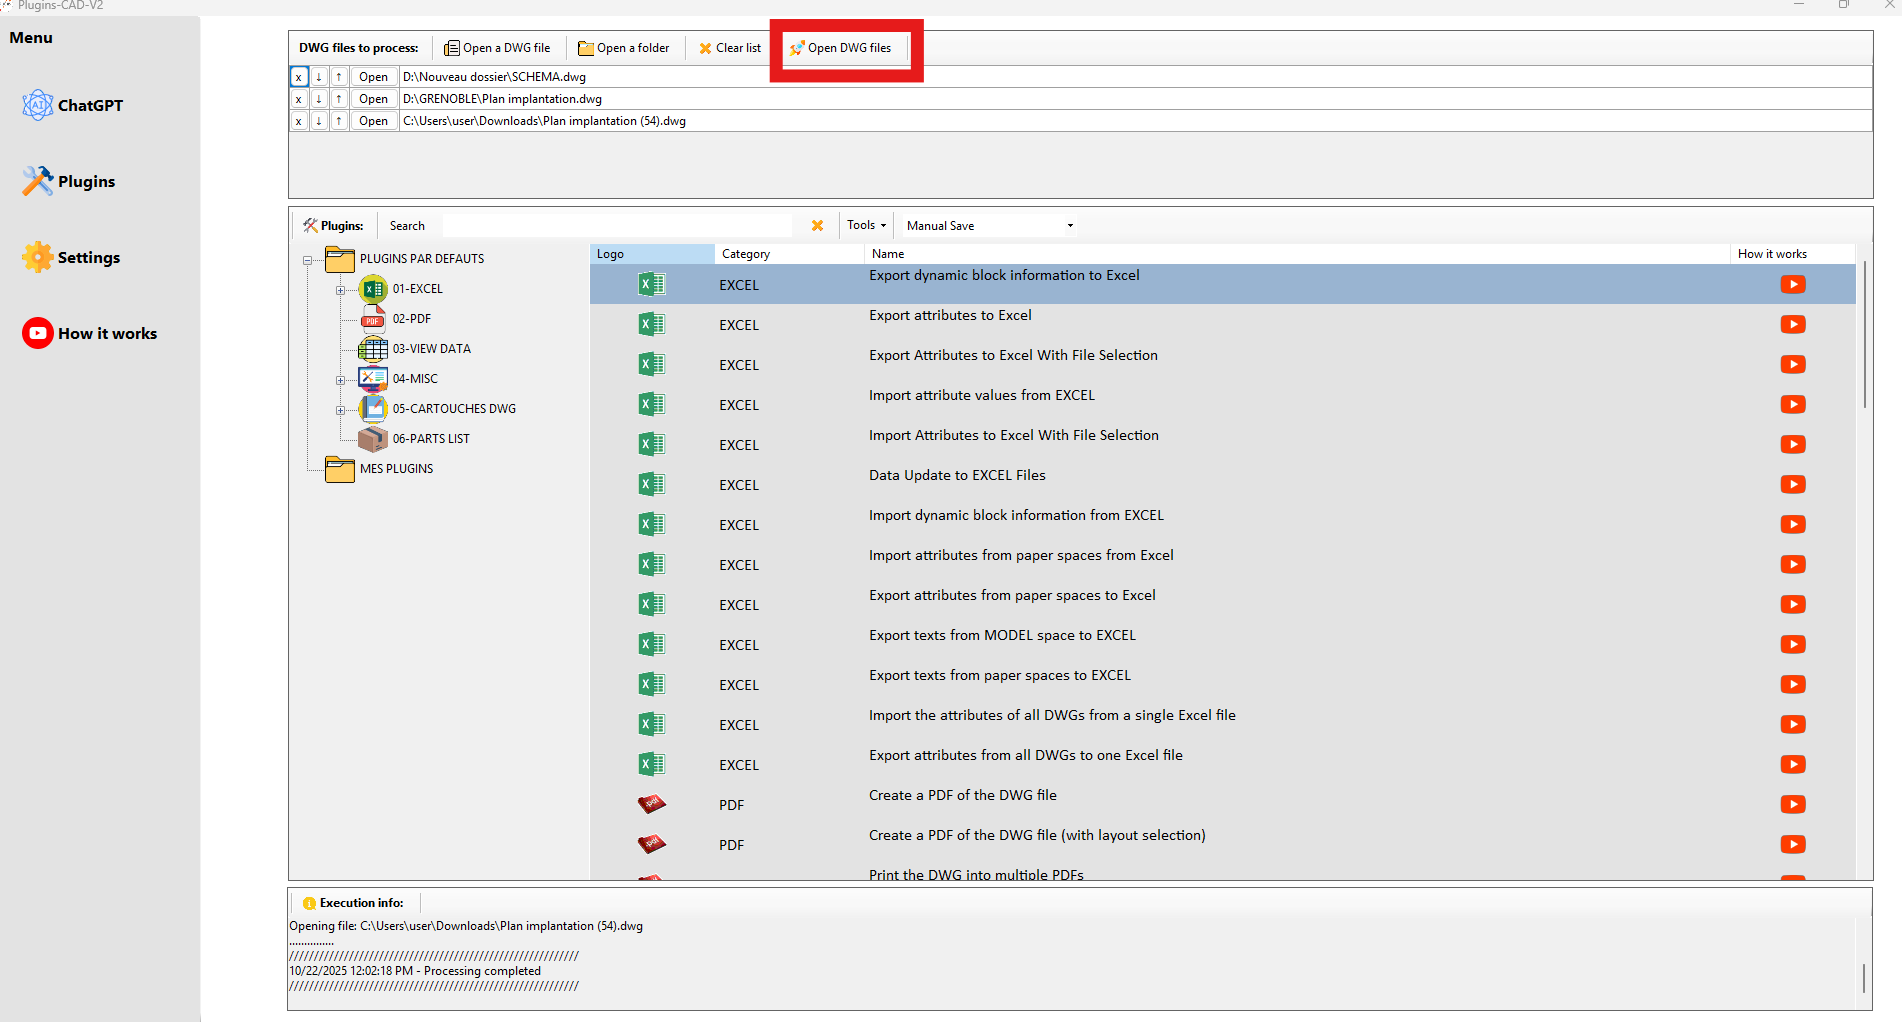
Task: Click the How it works YouTube icon in sidebar
Action: click(x=38, y=333)
